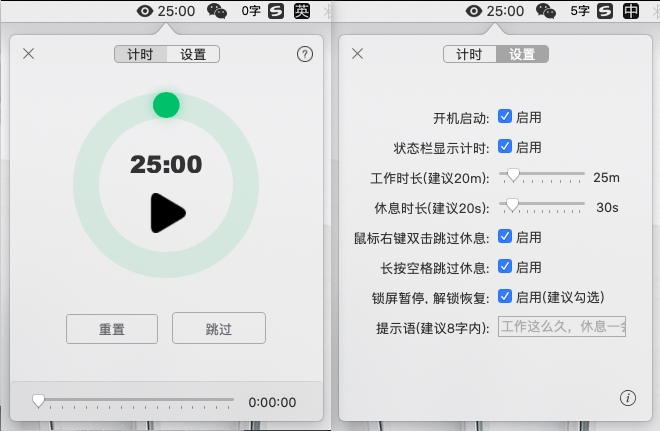This screenshot has width=660, height=431.
Task: Start the timer with the play button
Action: click(x=168, y=213)
